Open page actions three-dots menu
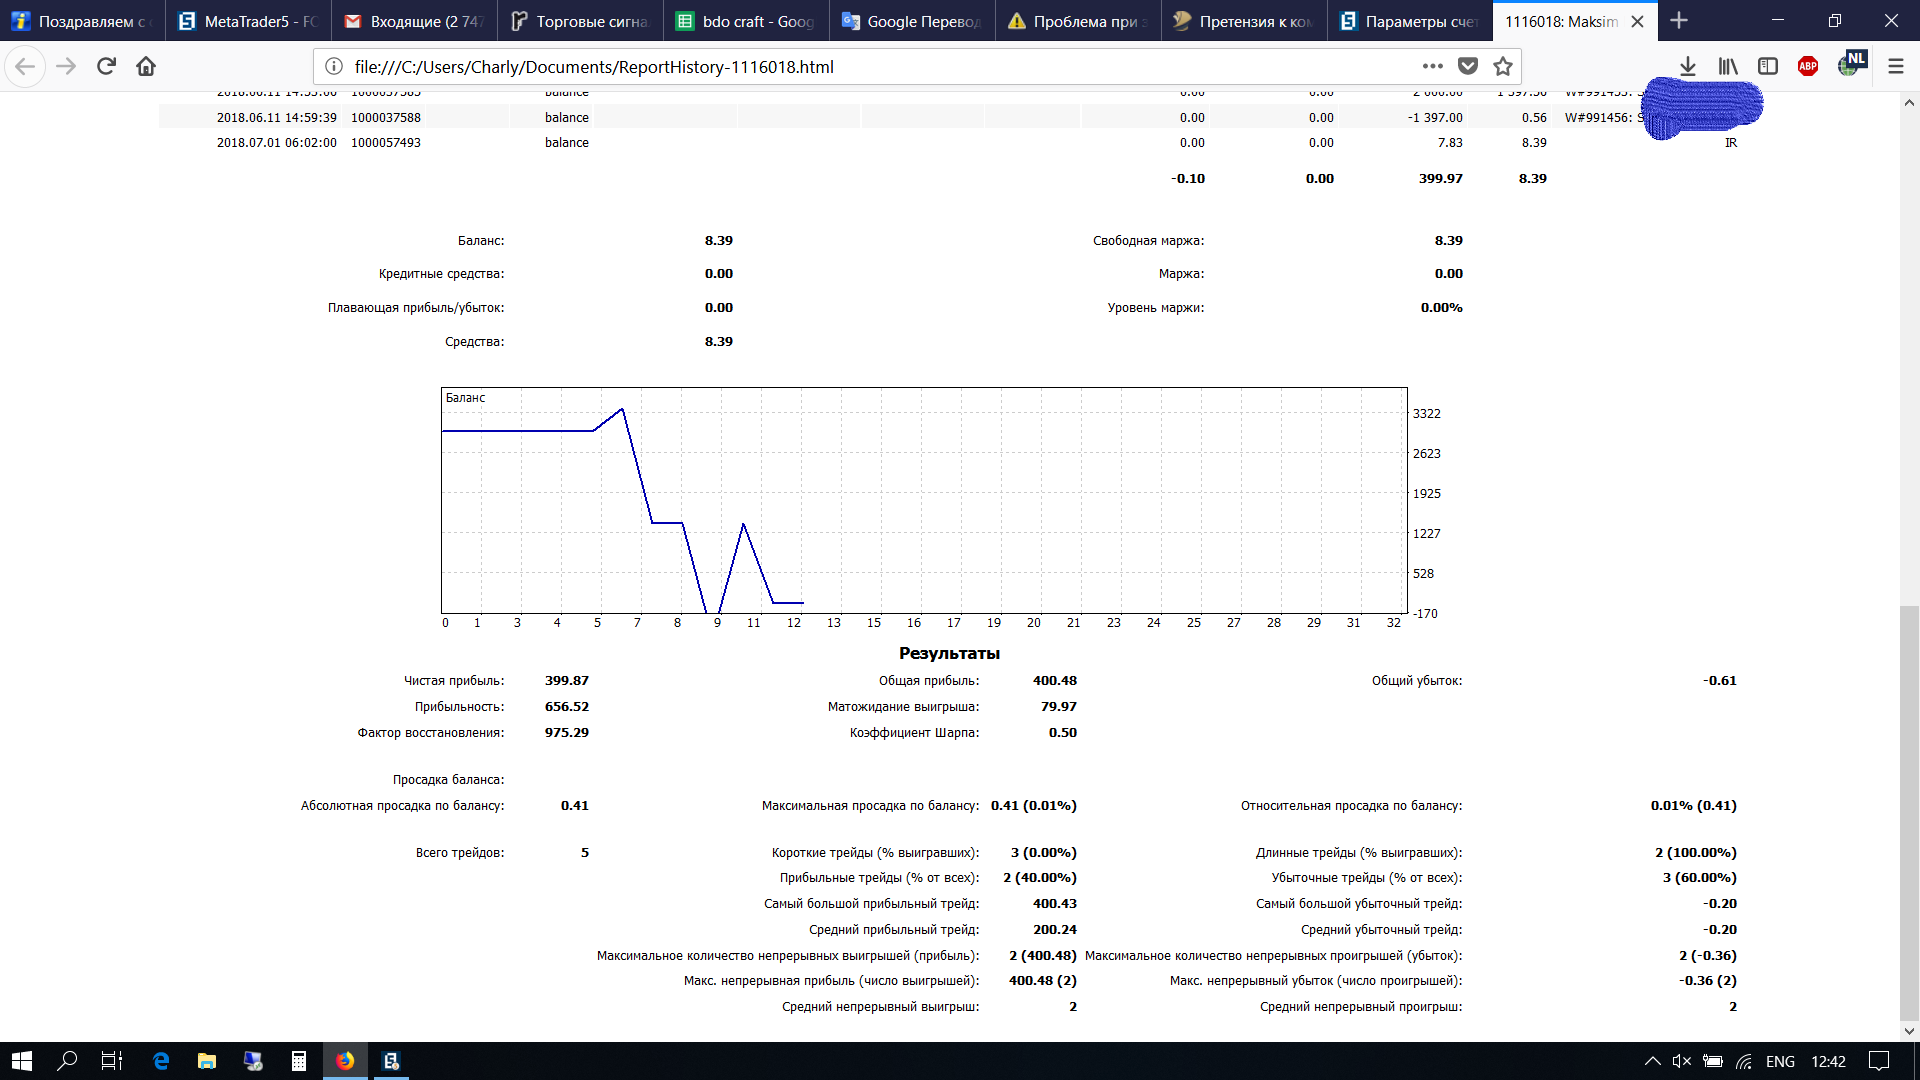Viewport: 1920px width, 1080px height. tap(1433, 67)
